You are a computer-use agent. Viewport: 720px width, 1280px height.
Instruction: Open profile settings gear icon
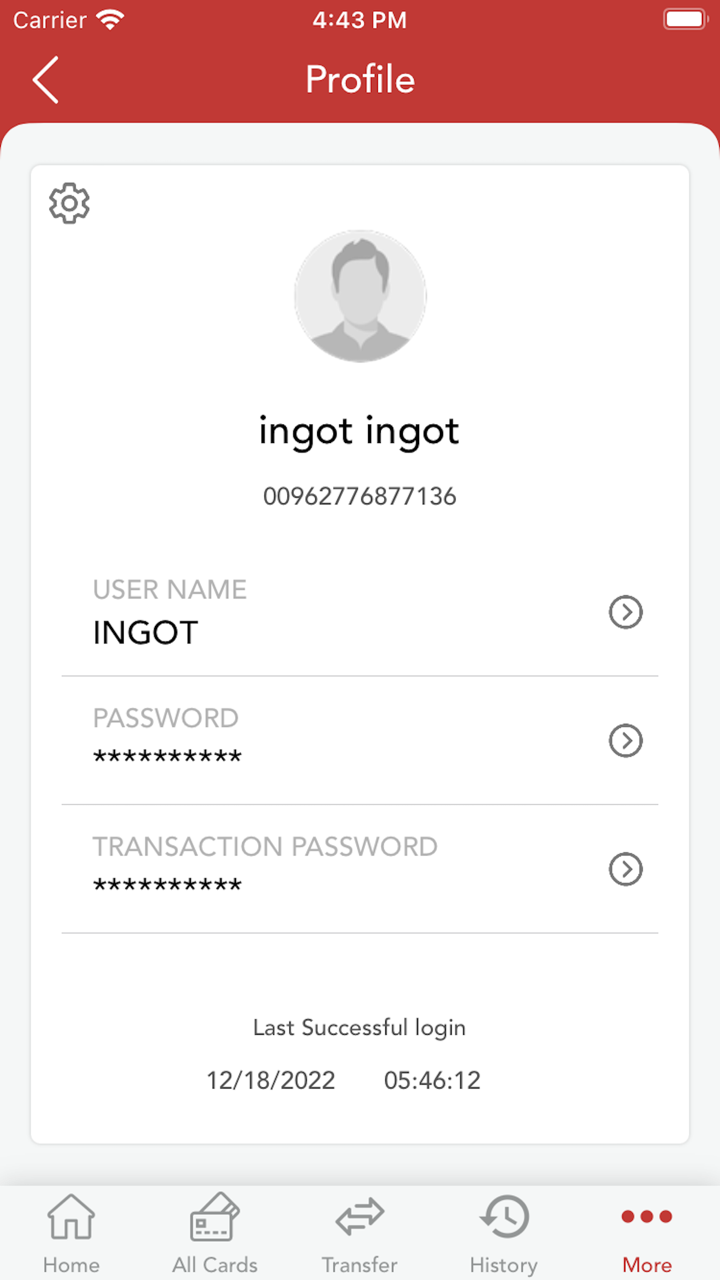pyautogui.click(x=69, y=203)
